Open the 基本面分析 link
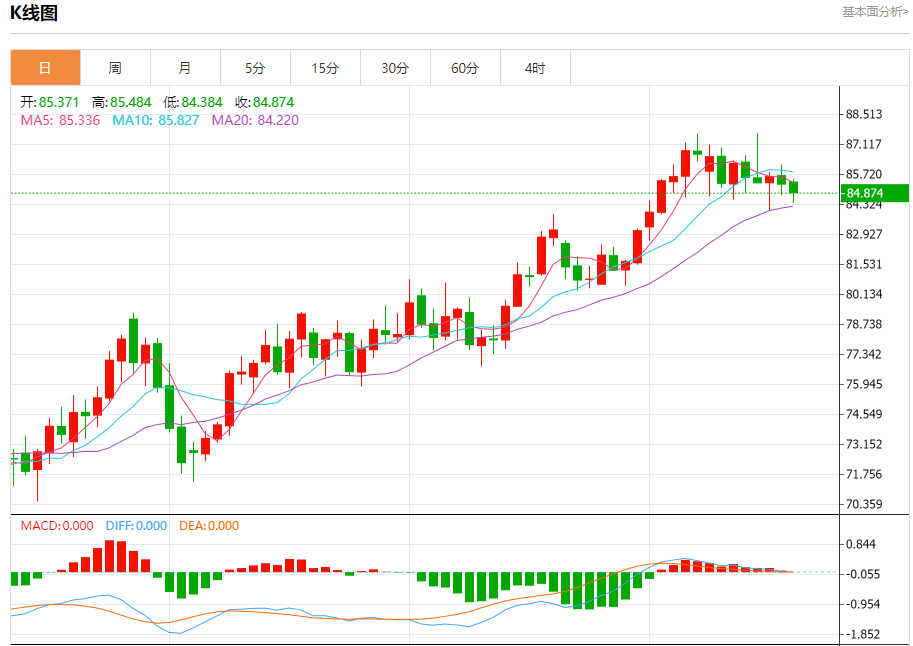 coord(875,12)
